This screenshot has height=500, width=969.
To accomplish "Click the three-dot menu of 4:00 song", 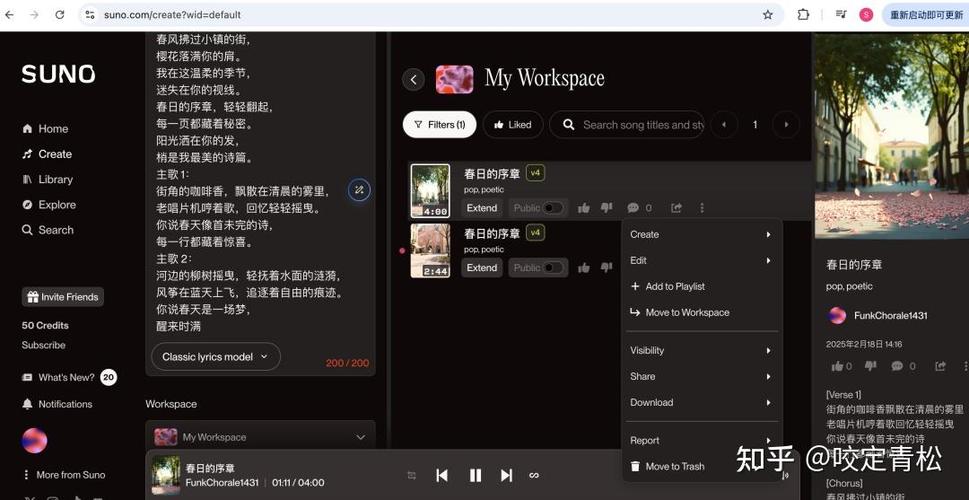I will [x=701, y=208].
